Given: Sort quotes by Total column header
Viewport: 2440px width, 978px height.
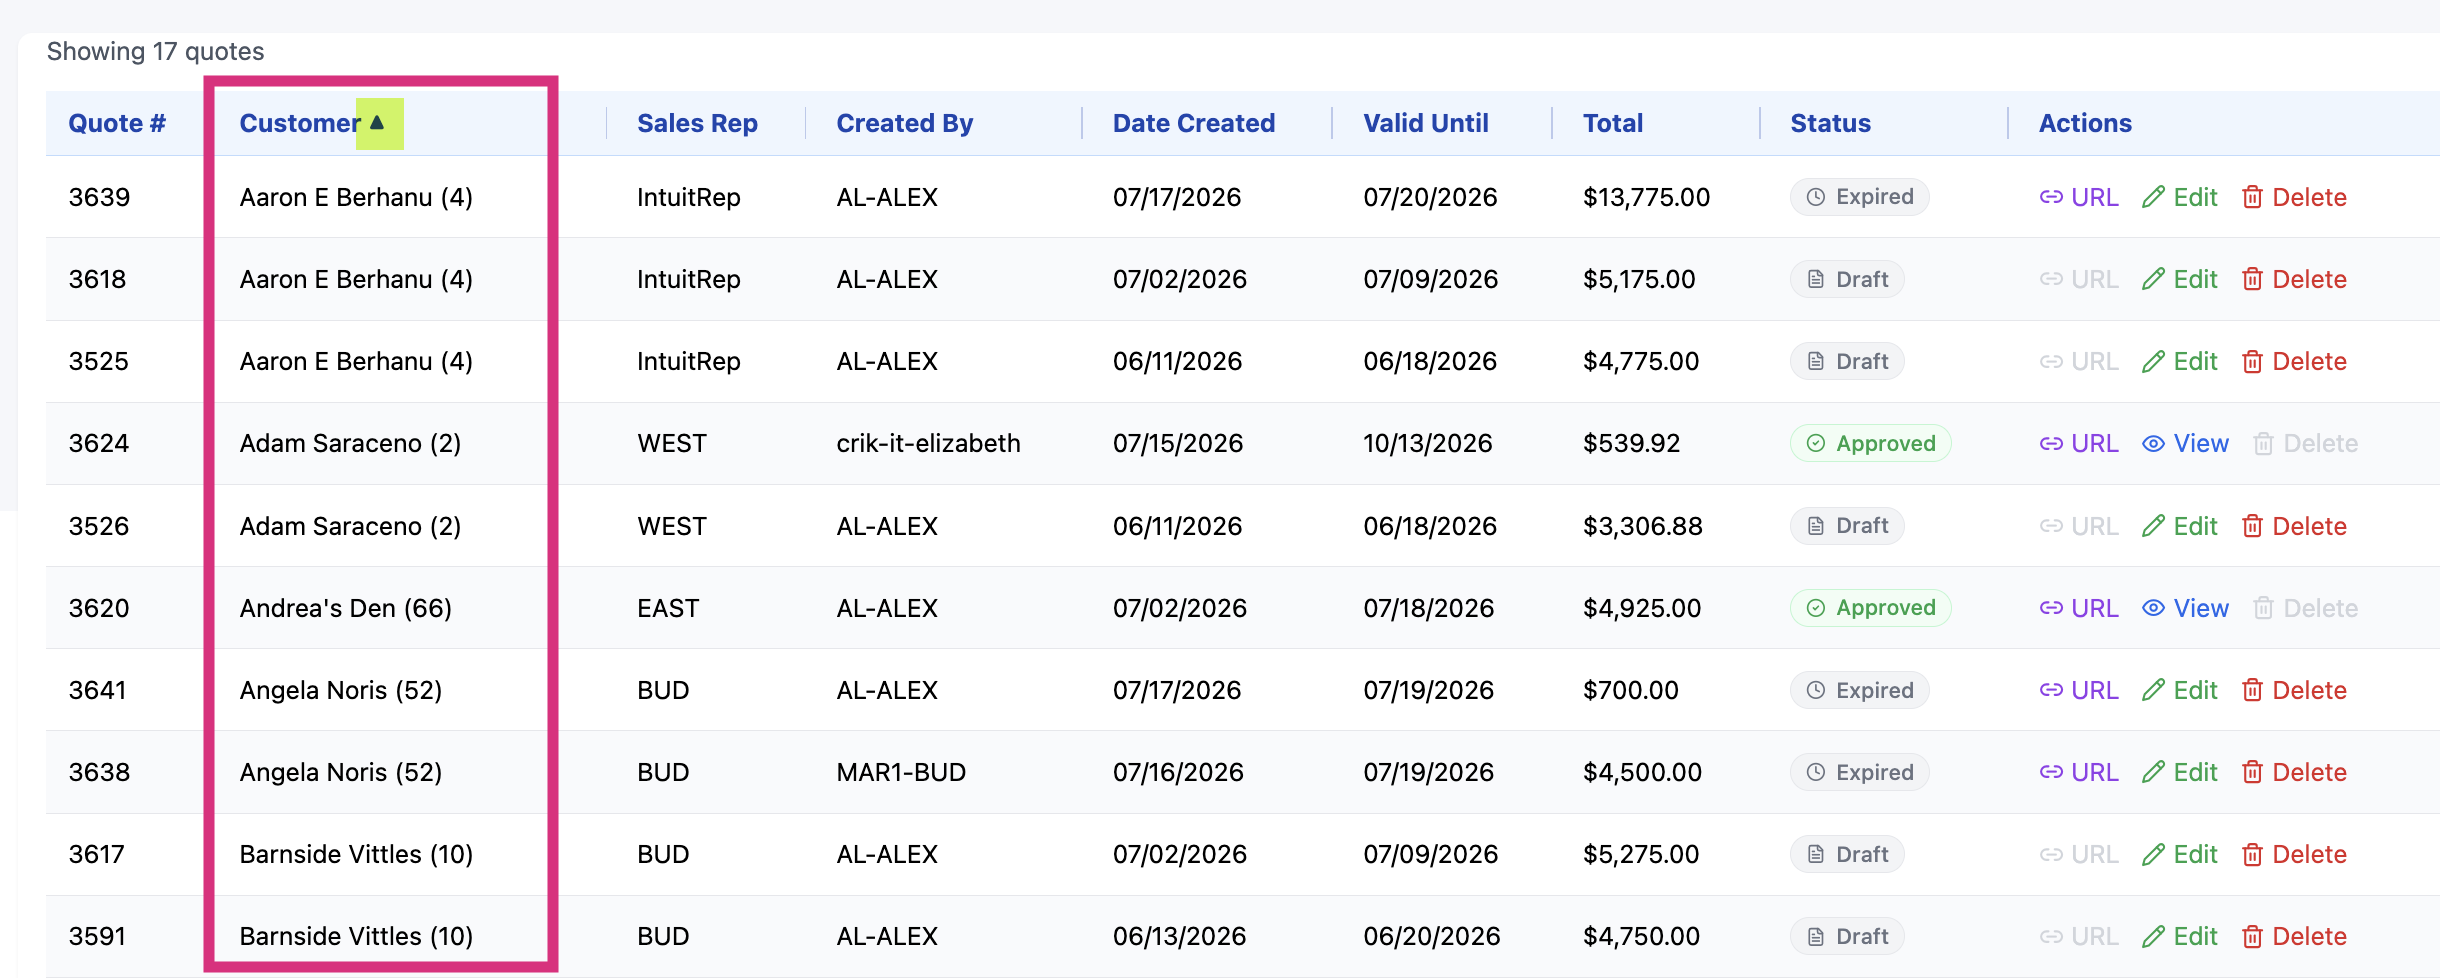Looking at the screenshot, I should click(1613, 123).
